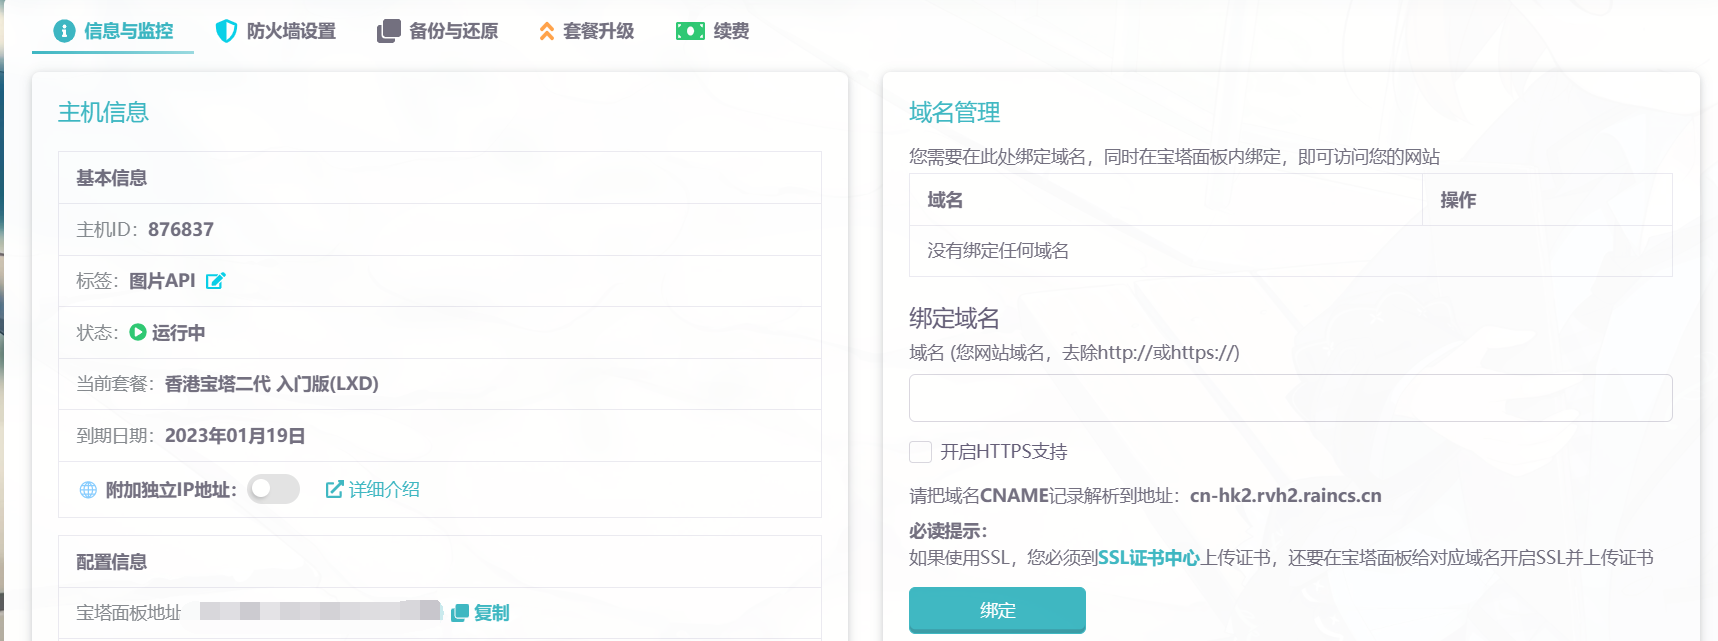
Task: Click the orange upgrade chevrons icon
Action: coord(546,31)
